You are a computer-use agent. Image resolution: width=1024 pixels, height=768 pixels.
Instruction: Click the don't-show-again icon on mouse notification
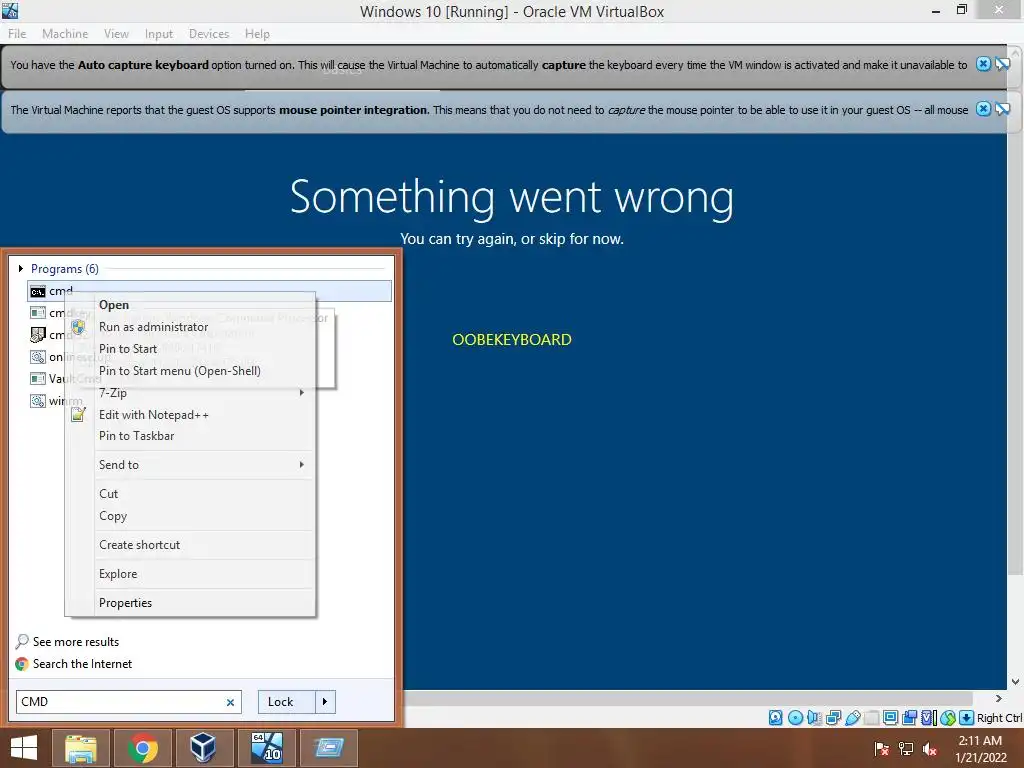tap(1002, 109)
